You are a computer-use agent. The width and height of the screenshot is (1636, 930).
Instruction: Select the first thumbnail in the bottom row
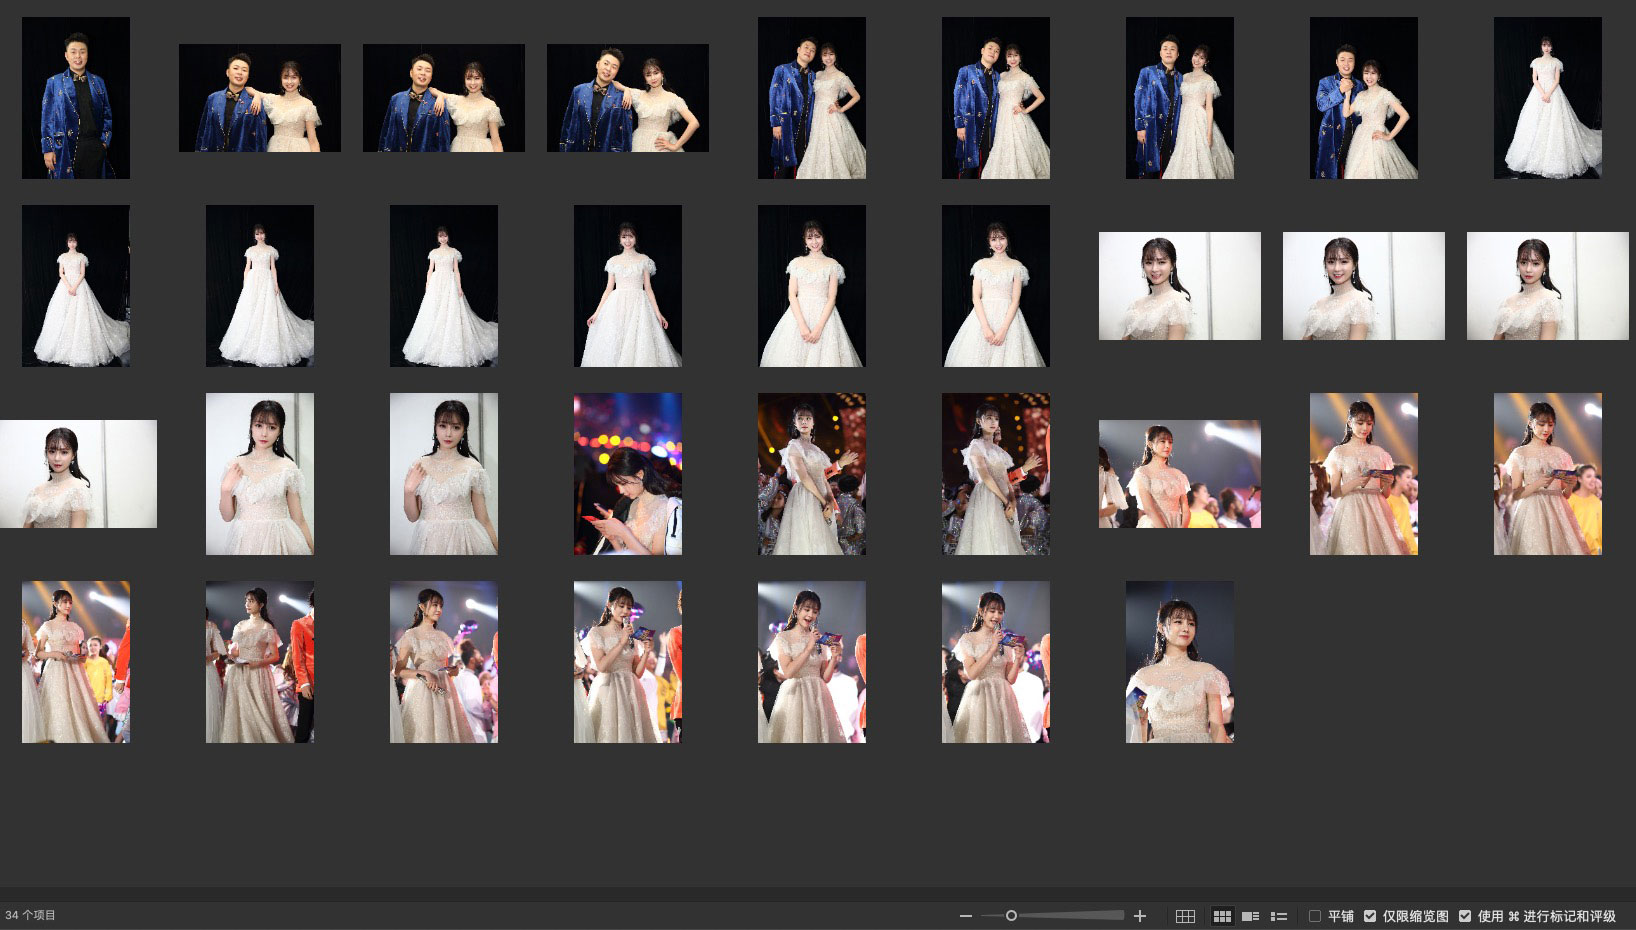(x=76, y=662)
